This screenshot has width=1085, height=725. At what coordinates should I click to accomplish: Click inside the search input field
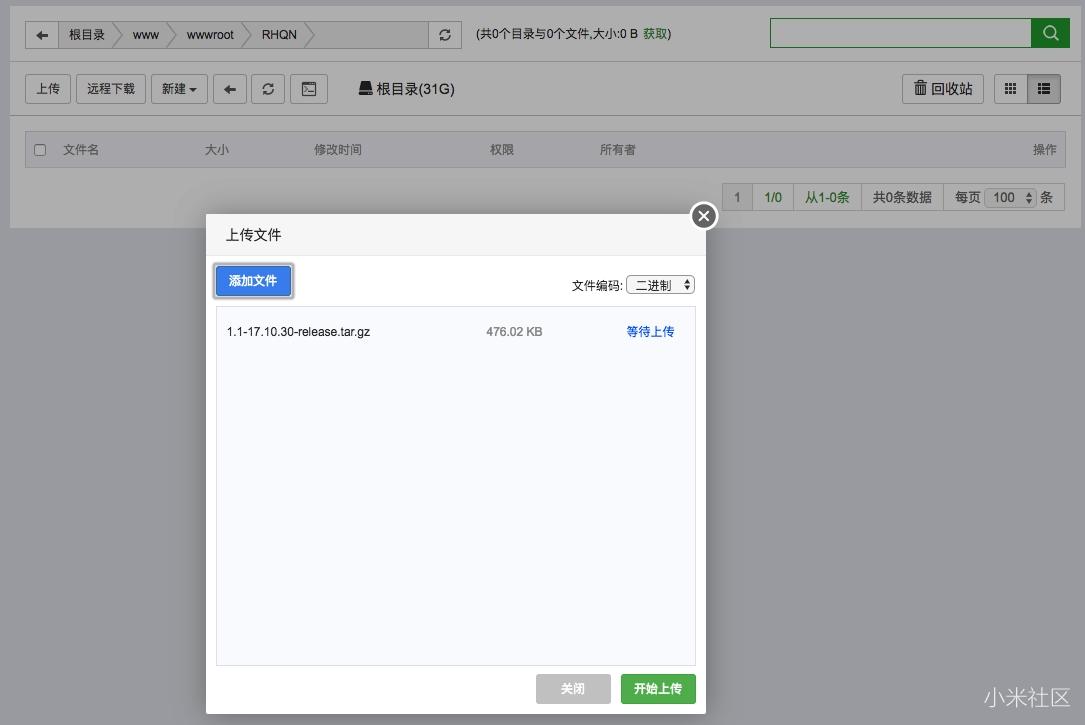pos(900,32)
